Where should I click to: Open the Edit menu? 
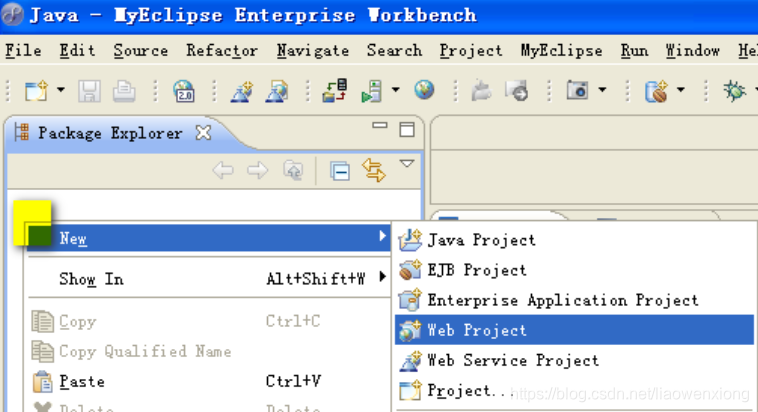coord(77,50)
